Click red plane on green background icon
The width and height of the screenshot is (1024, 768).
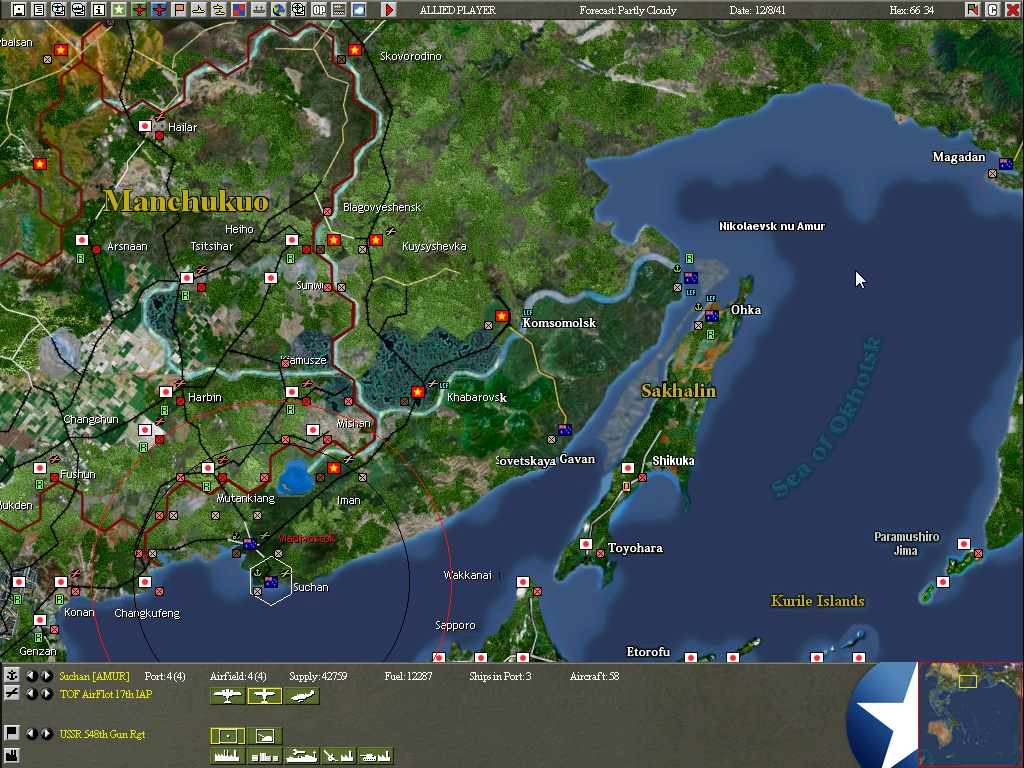point(138,10)
